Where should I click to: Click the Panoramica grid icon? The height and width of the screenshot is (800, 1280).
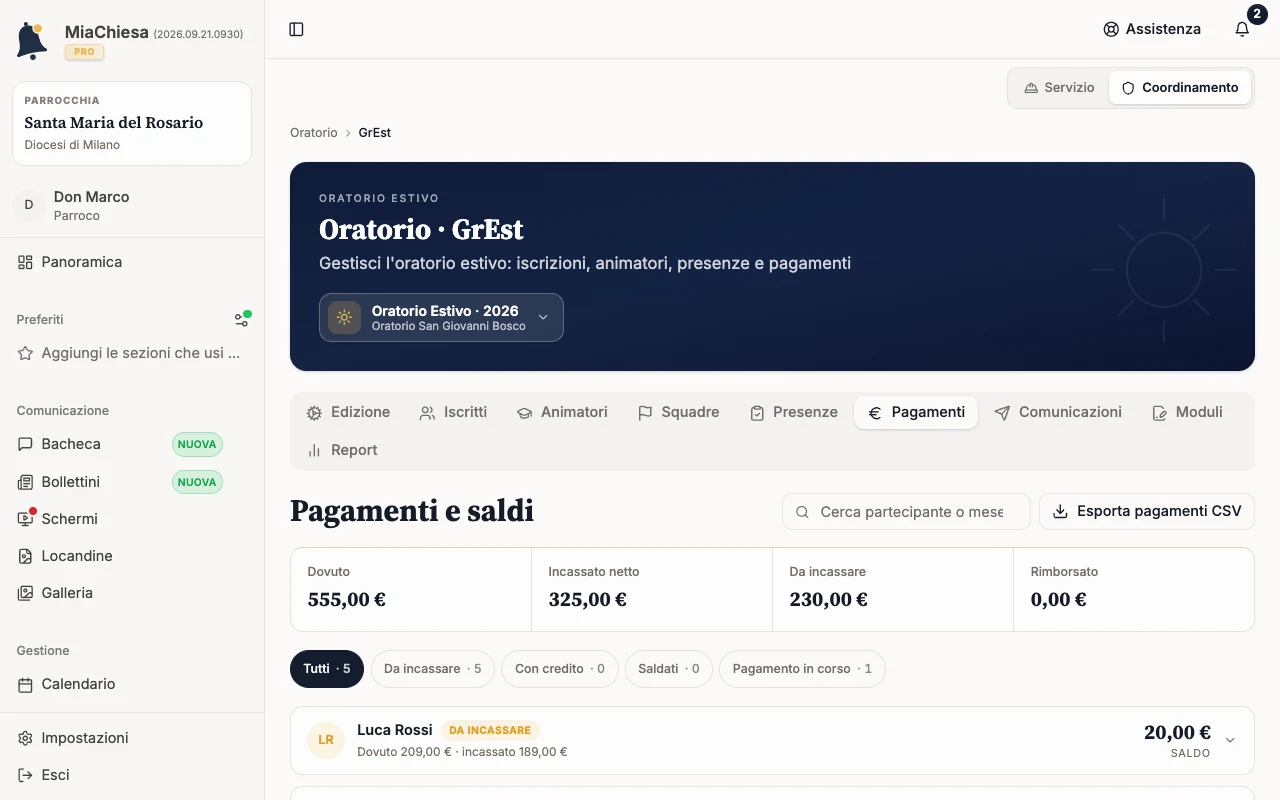(25, 262)
